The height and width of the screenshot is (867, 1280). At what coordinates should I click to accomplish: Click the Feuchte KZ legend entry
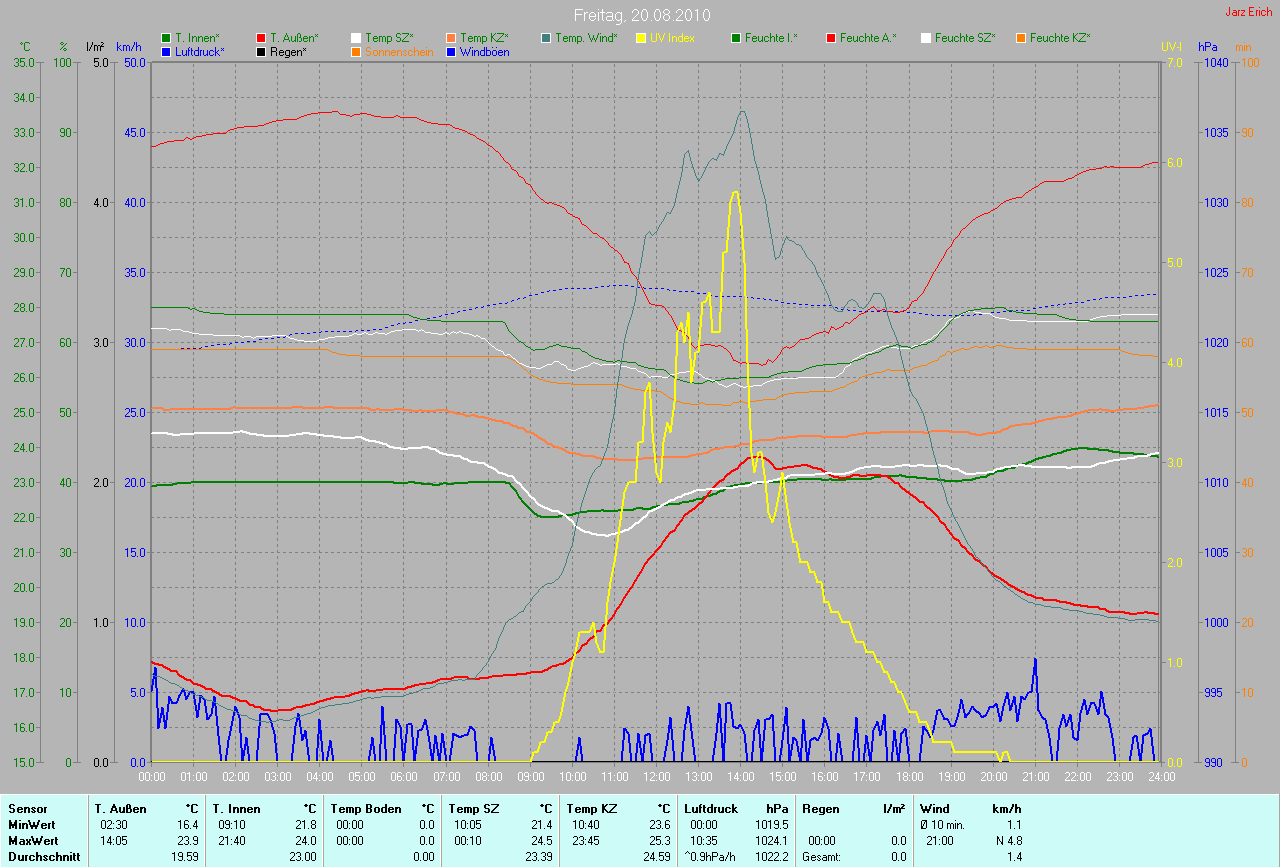1060,38
